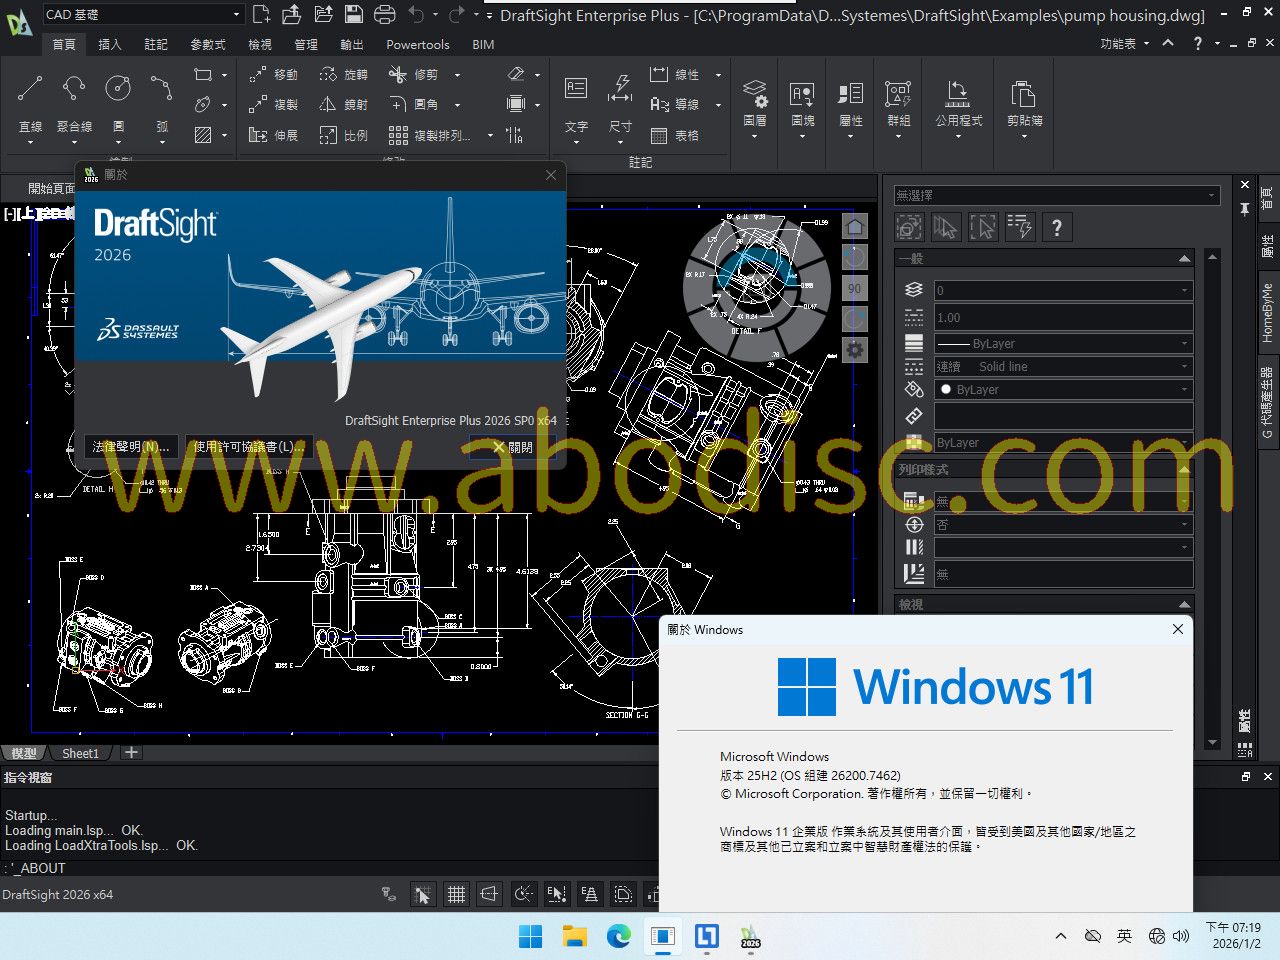The height and width of the screenshot is (960, 1280).
Task: Click the quick select lightning icon
Action: (x=1019, y=228)
